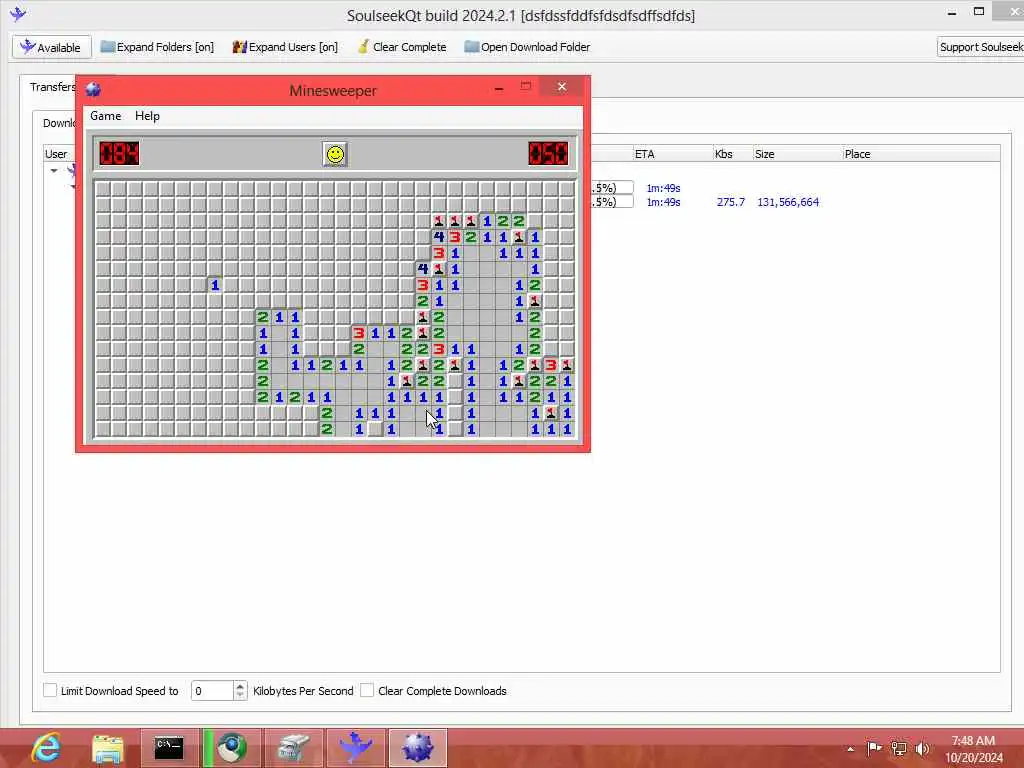Click the isolated blue 1 cell on the left

(215, 285)
